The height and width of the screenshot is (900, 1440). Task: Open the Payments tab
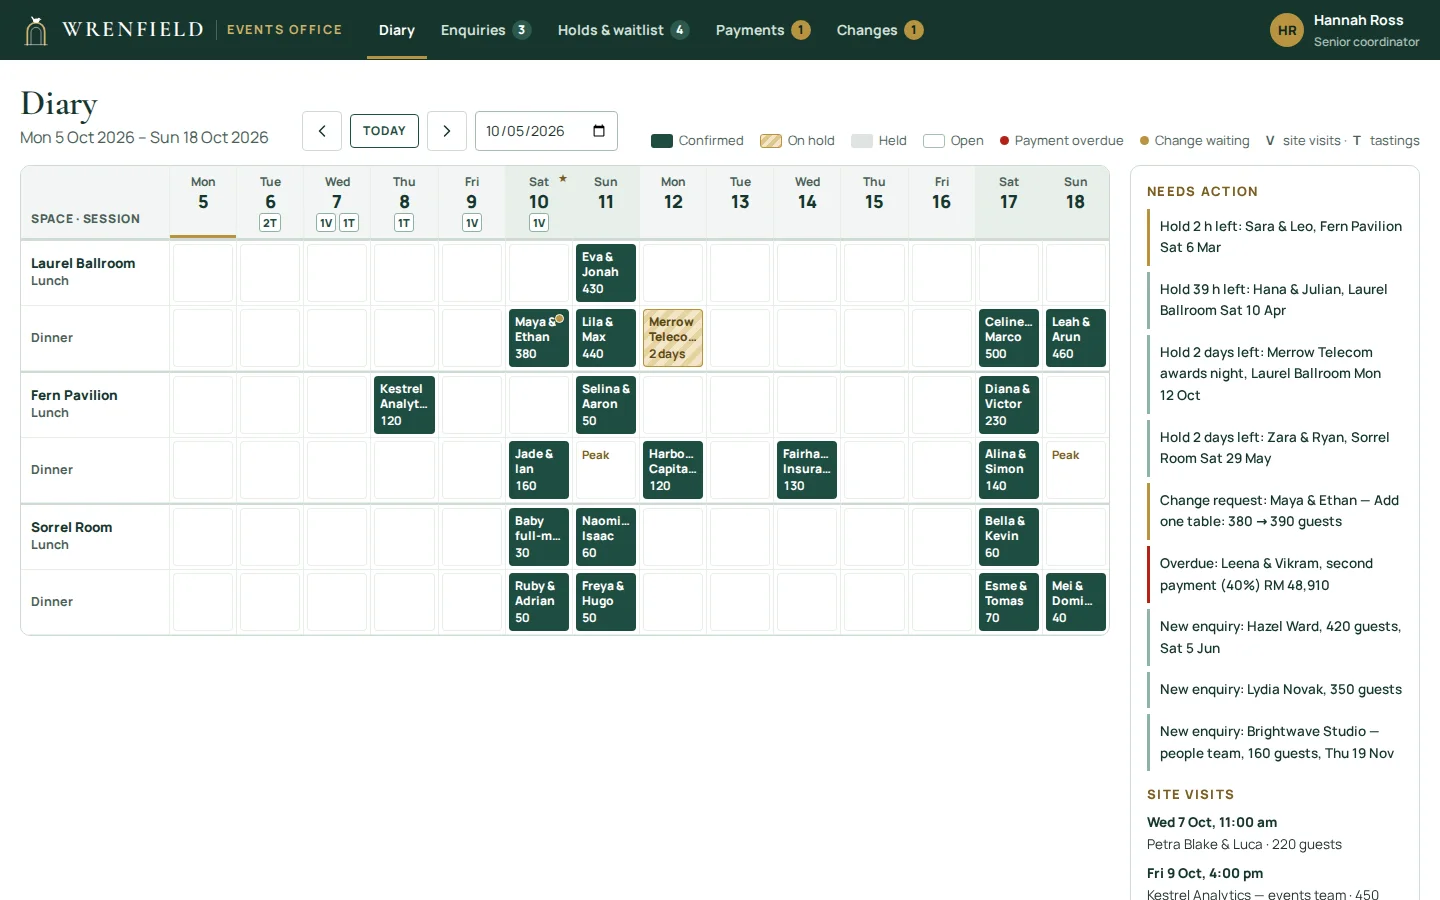point(762,30)
